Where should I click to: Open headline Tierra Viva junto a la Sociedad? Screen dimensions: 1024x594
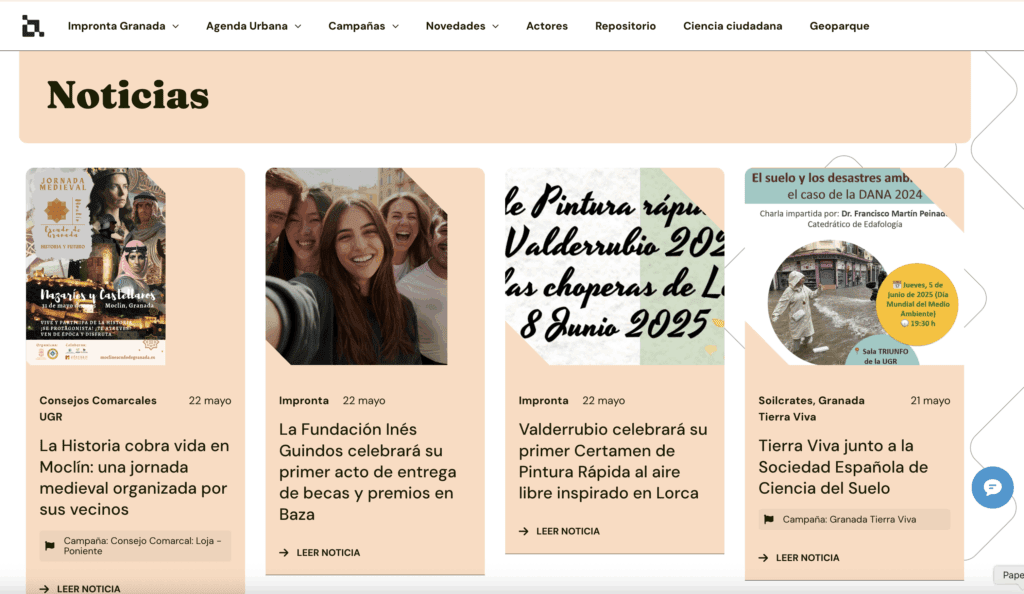(x=843, y=467)
